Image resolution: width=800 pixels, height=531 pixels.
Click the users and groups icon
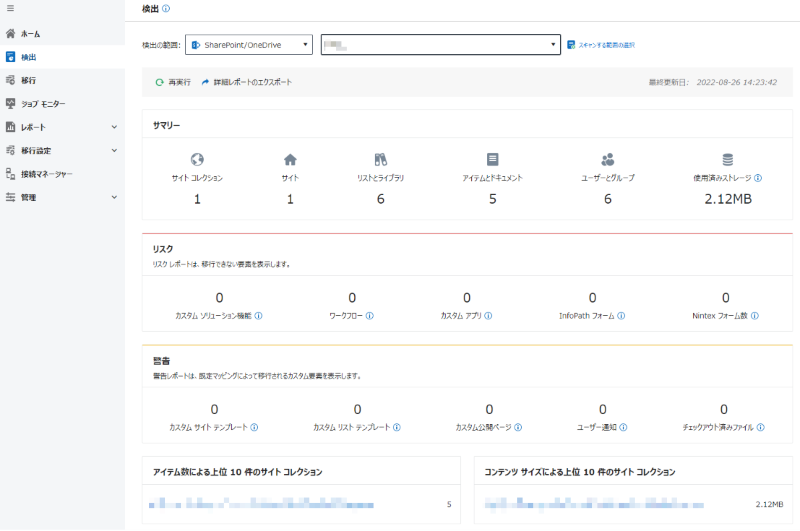(x=608, y=160)
